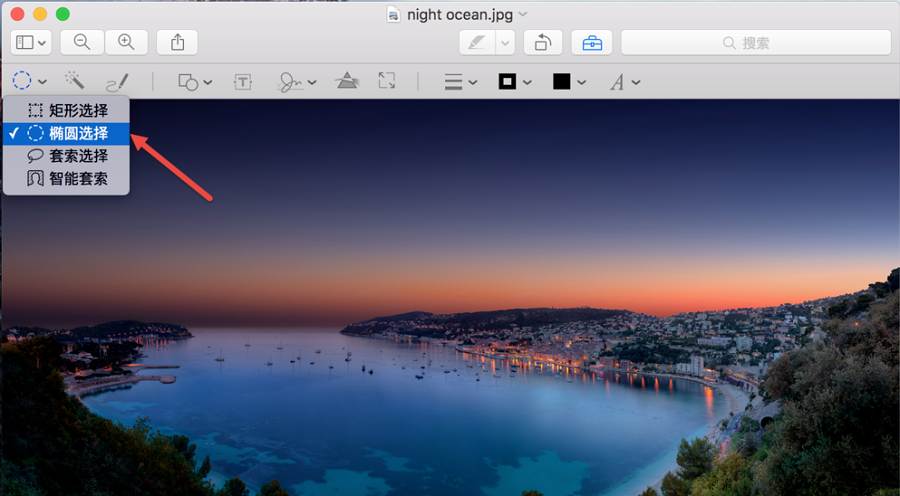This screenshot has height=496, width=900.
Task: Click the line style icon
Action: [x=453, y=82]
